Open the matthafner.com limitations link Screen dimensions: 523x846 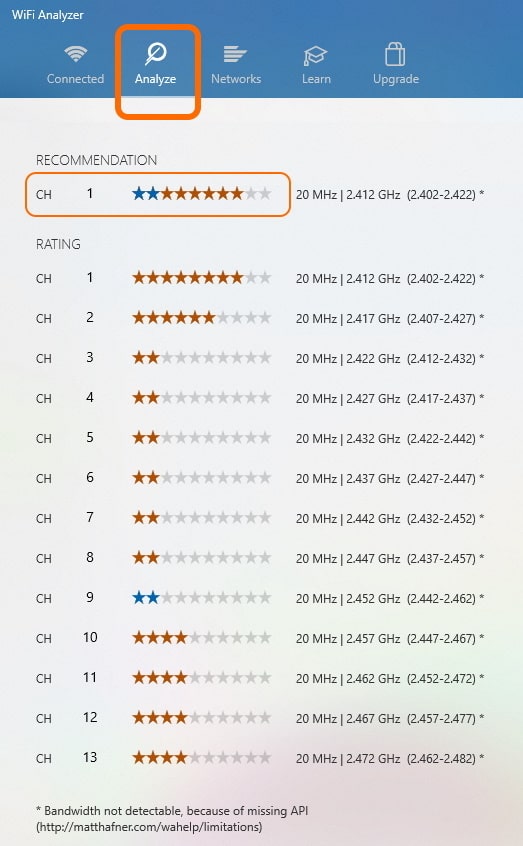pyautogui.click(x=149, y=827)
